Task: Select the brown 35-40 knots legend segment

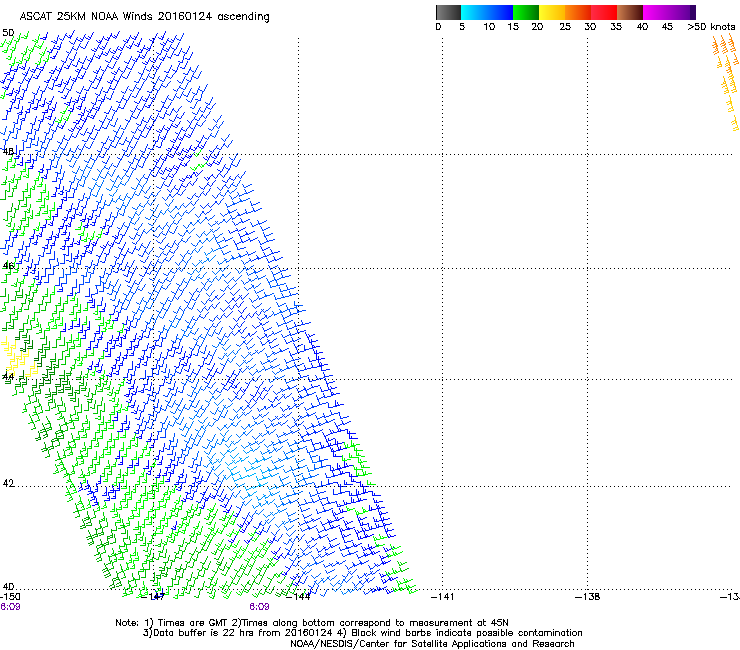Action: (x=630, y=12)
